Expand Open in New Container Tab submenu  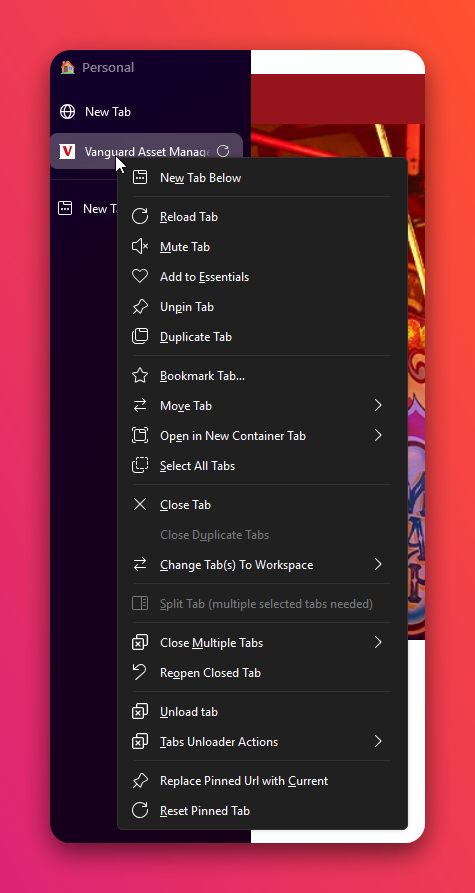[263, 436]
